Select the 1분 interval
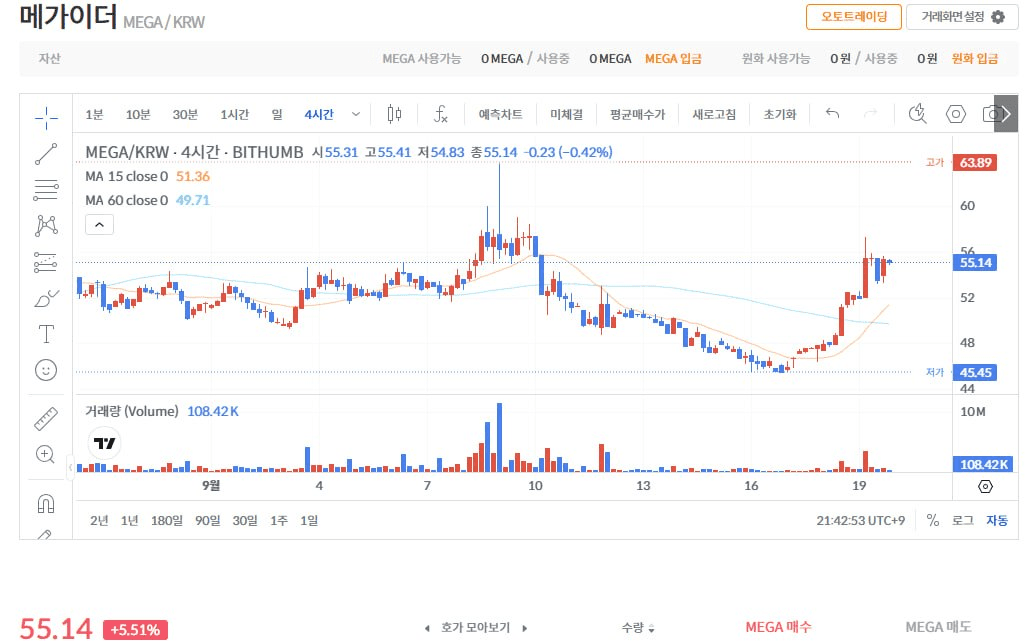 tap(94, 114)
